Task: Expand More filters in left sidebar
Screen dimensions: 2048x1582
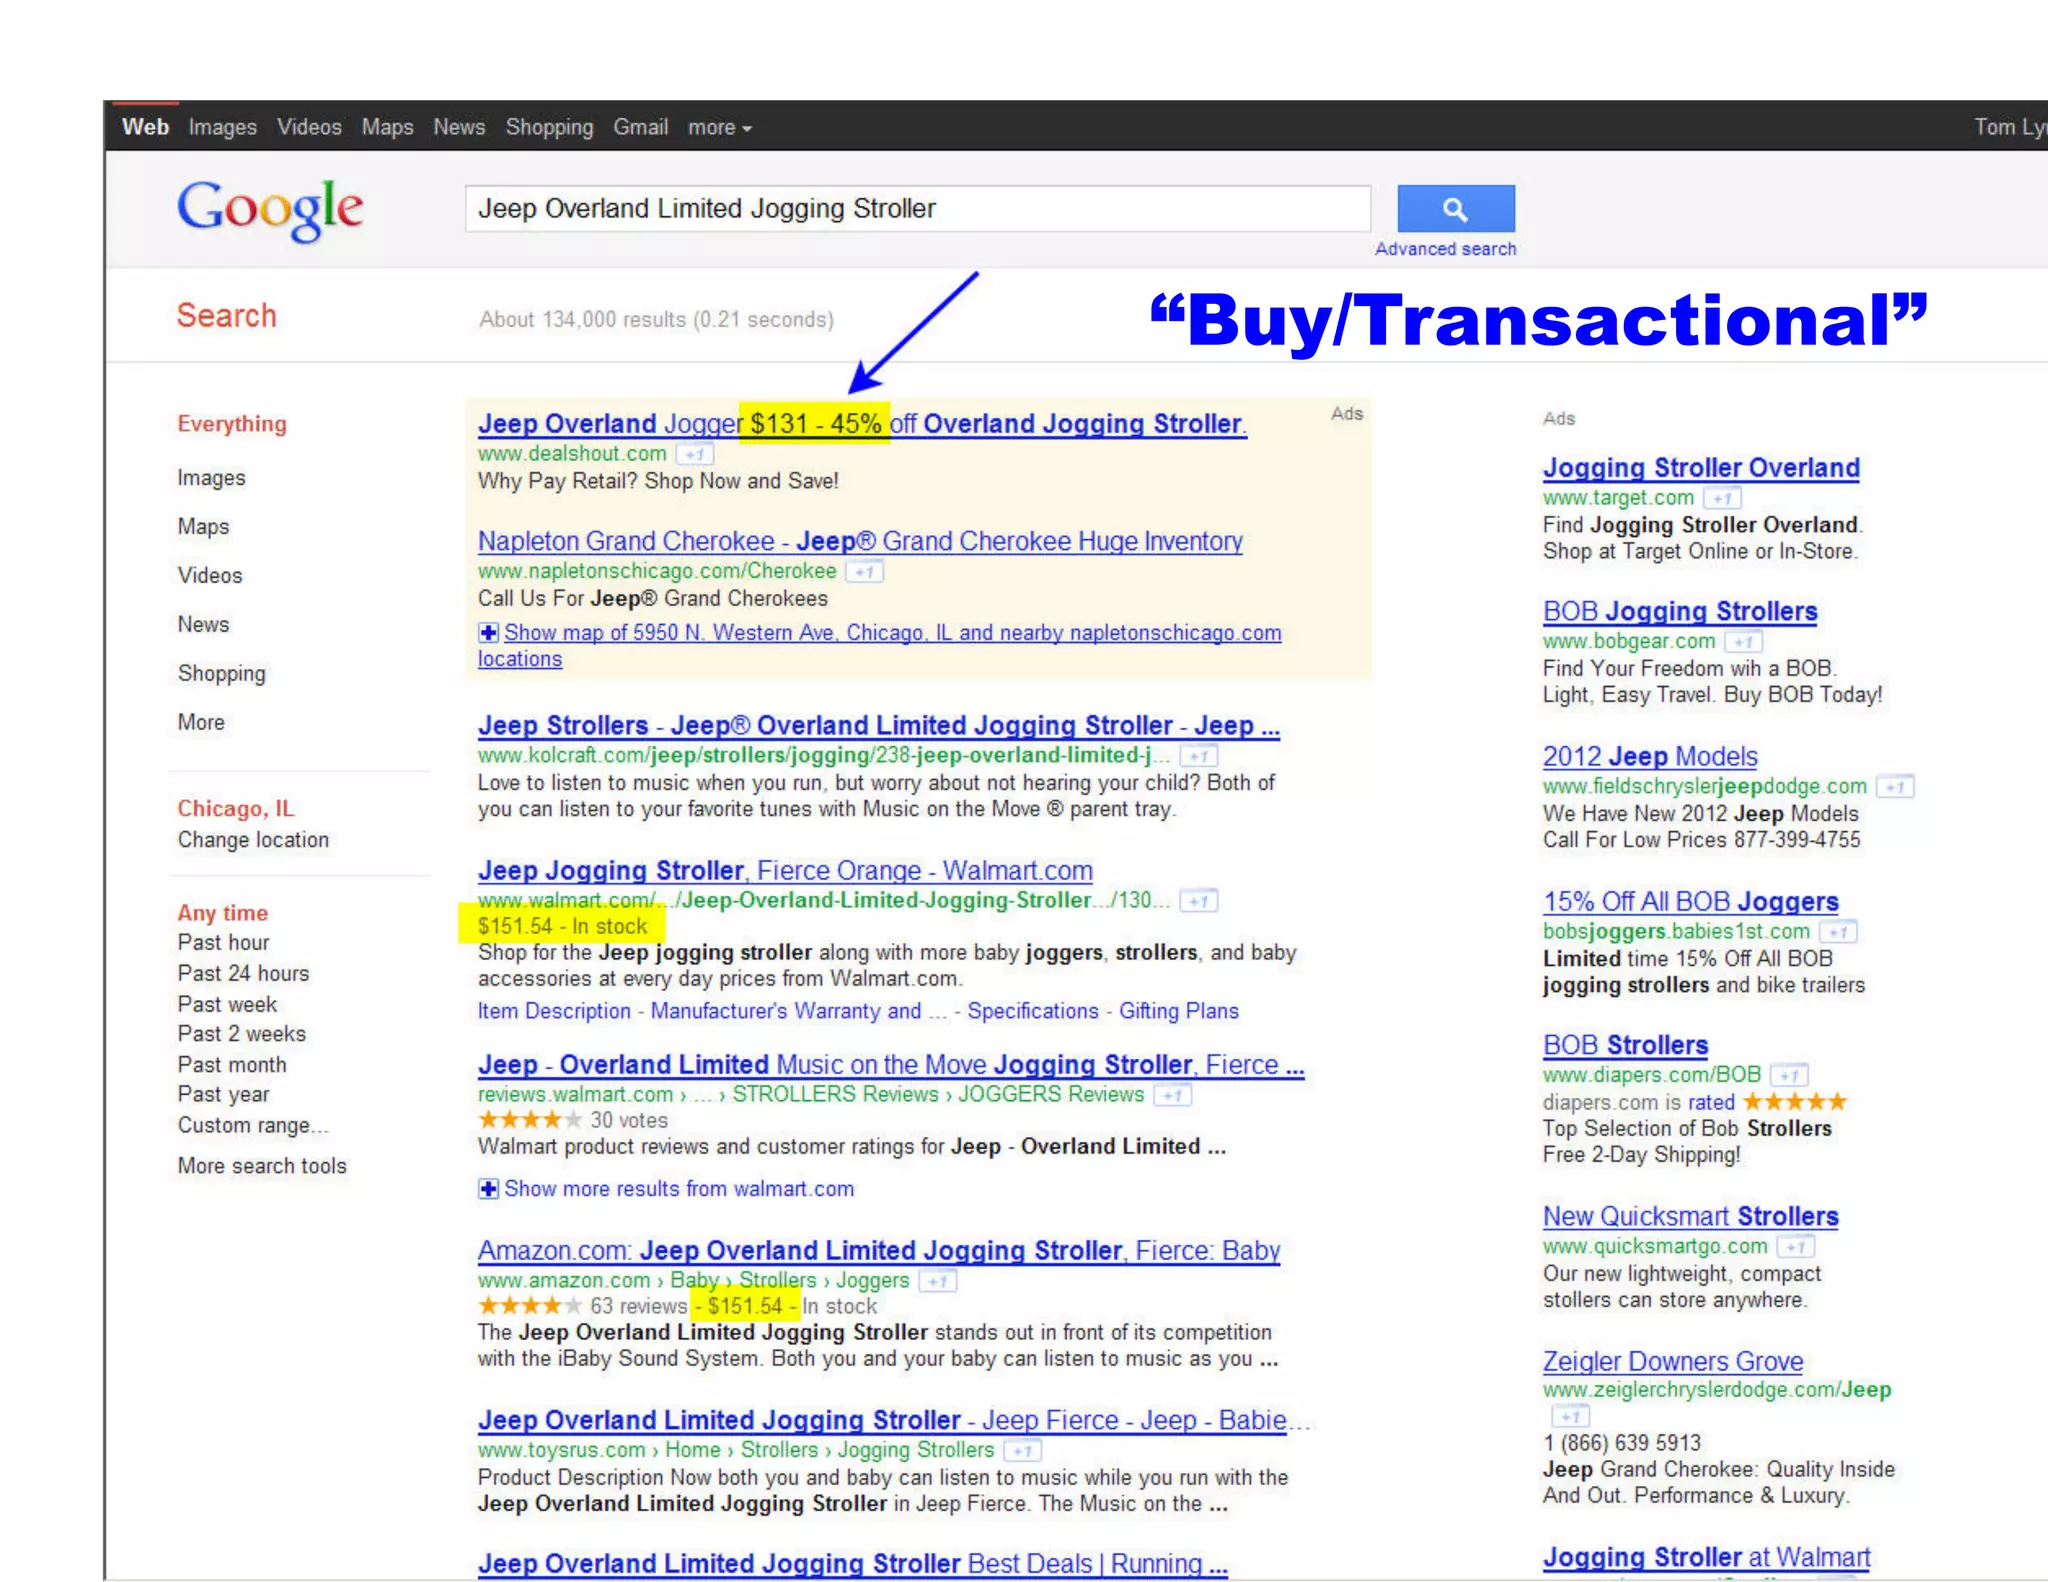Action: pos(201,722)
